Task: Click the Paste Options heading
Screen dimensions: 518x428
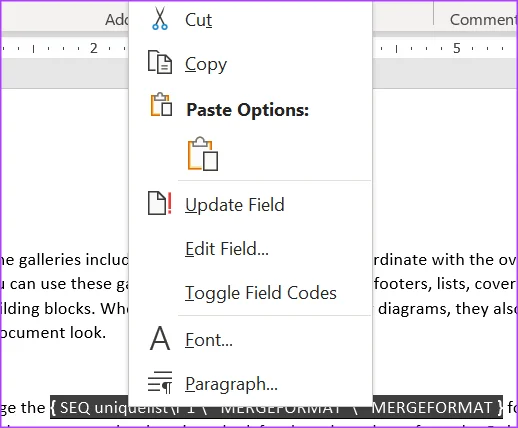Action: click(x=248, y=110)
